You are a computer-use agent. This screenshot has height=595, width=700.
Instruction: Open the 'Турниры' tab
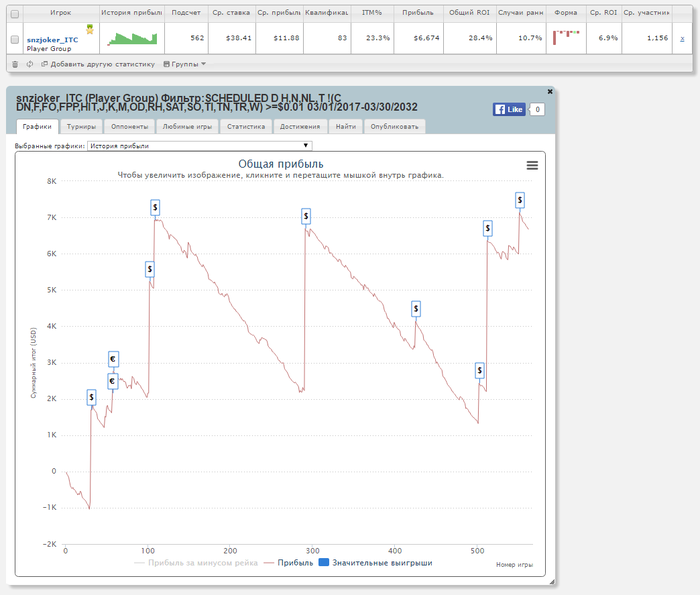tap(81, 127)
